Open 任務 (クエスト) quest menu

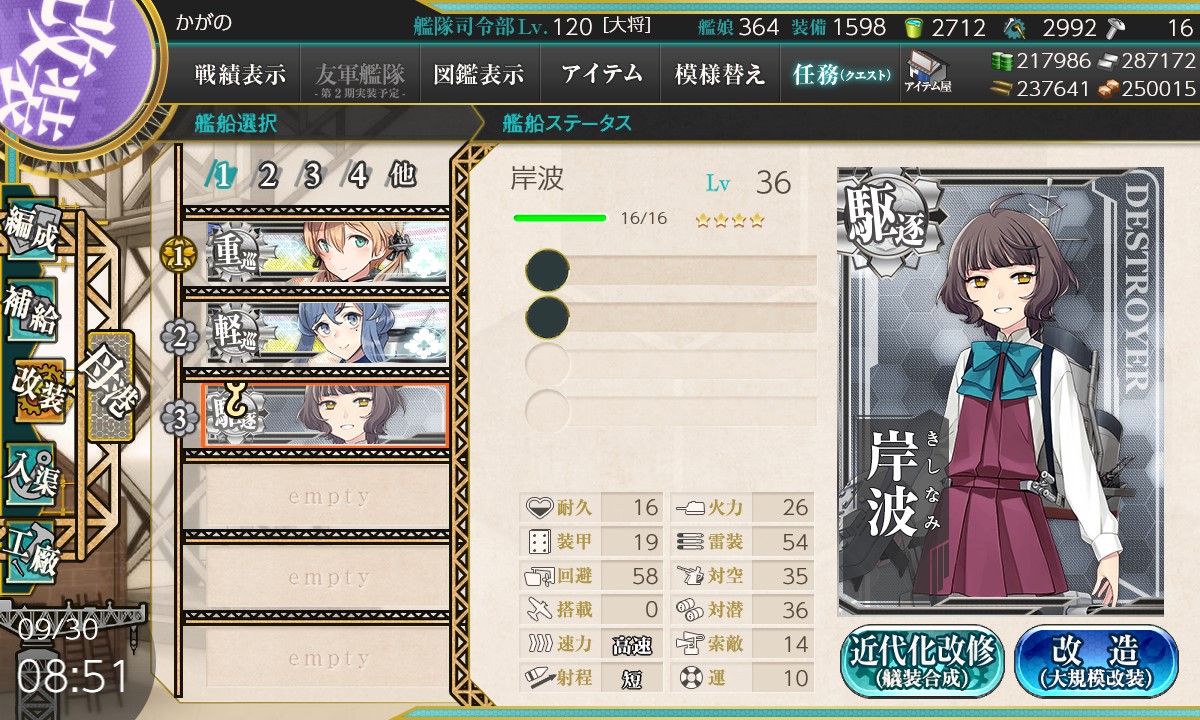point(840,74)
